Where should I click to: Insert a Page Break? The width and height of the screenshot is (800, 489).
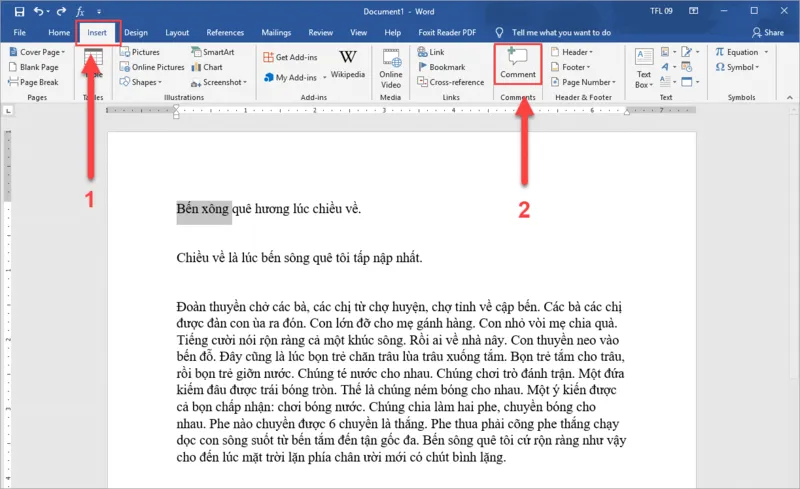34,82
